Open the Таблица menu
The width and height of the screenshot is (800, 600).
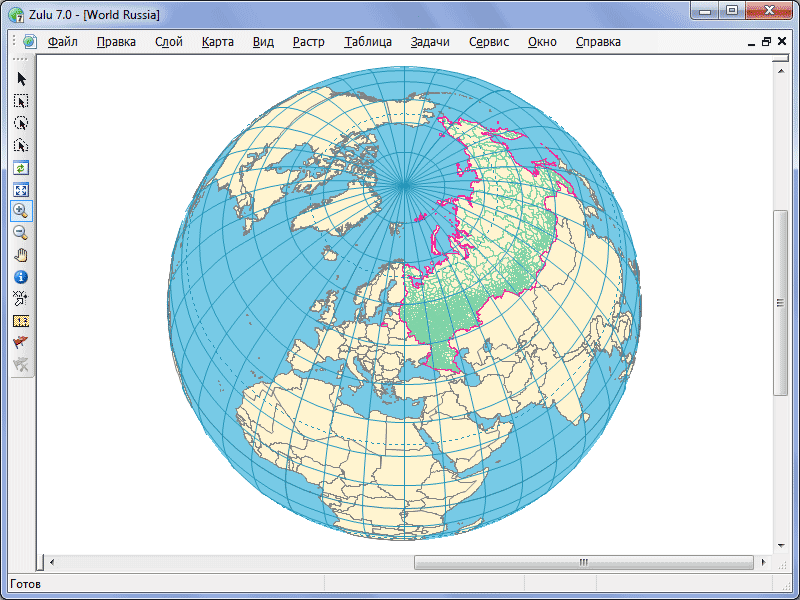click(367, 42)
